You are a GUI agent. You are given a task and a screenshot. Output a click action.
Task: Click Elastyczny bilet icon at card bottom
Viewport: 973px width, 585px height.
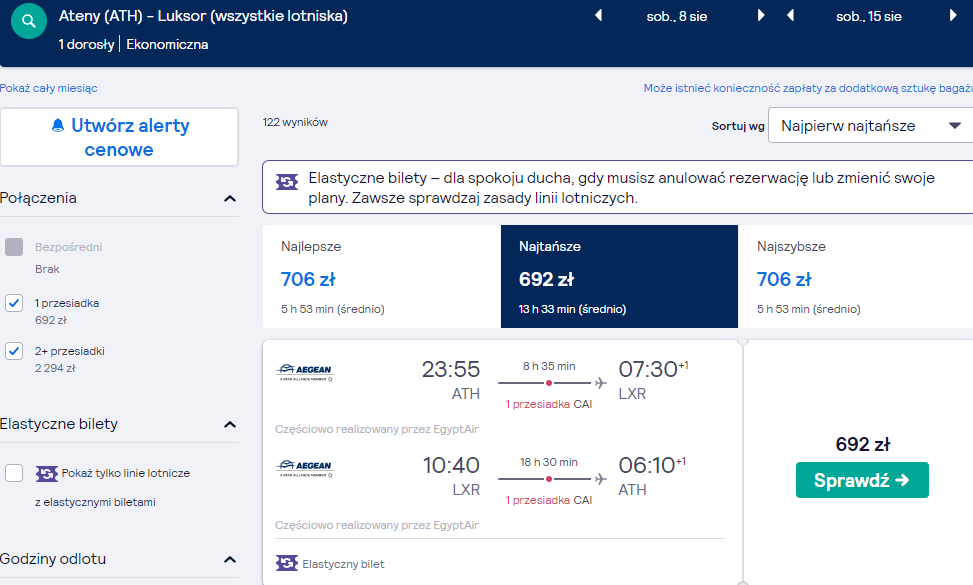[287, 563]
